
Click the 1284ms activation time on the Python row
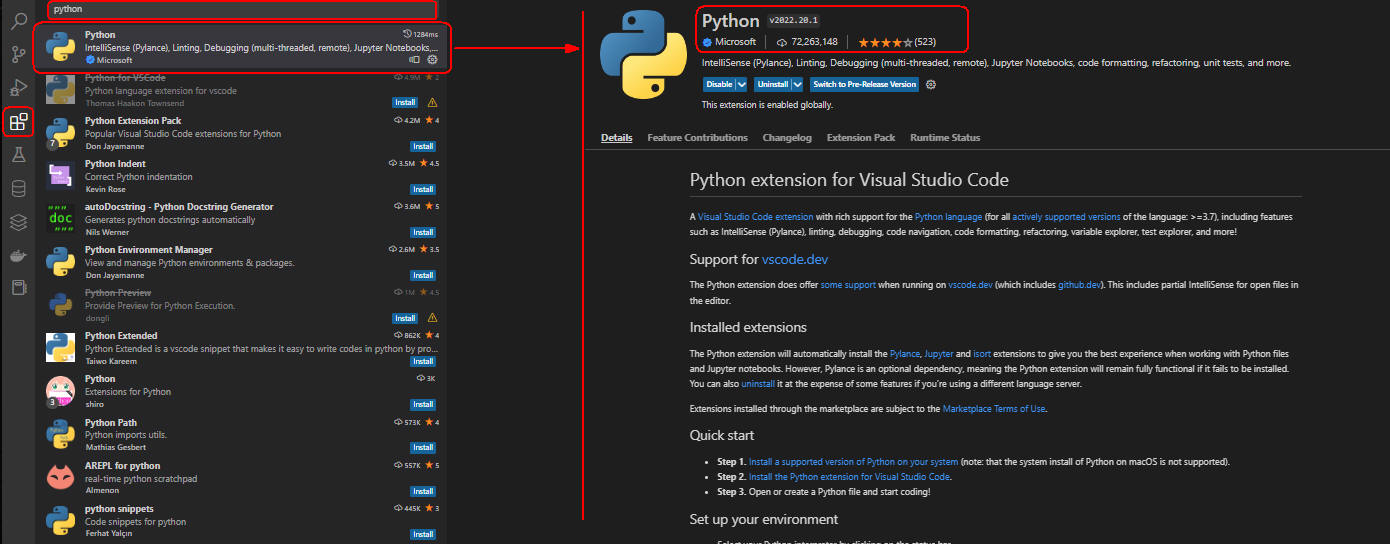coord(421,34)
